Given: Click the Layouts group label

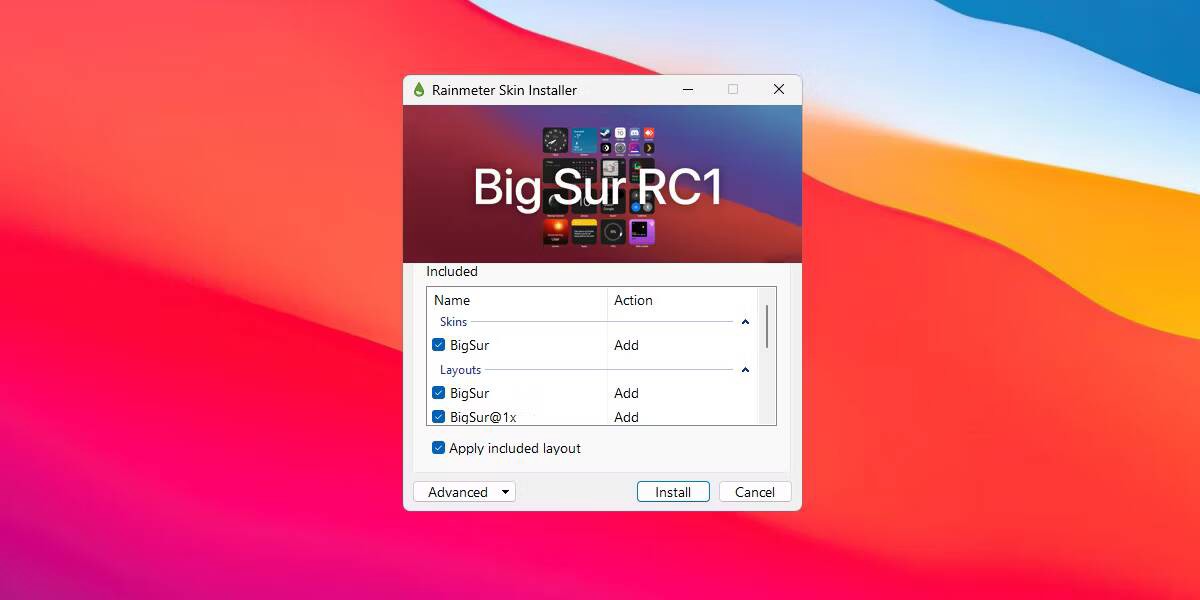Looking at the screenshot, I should 461,370.
